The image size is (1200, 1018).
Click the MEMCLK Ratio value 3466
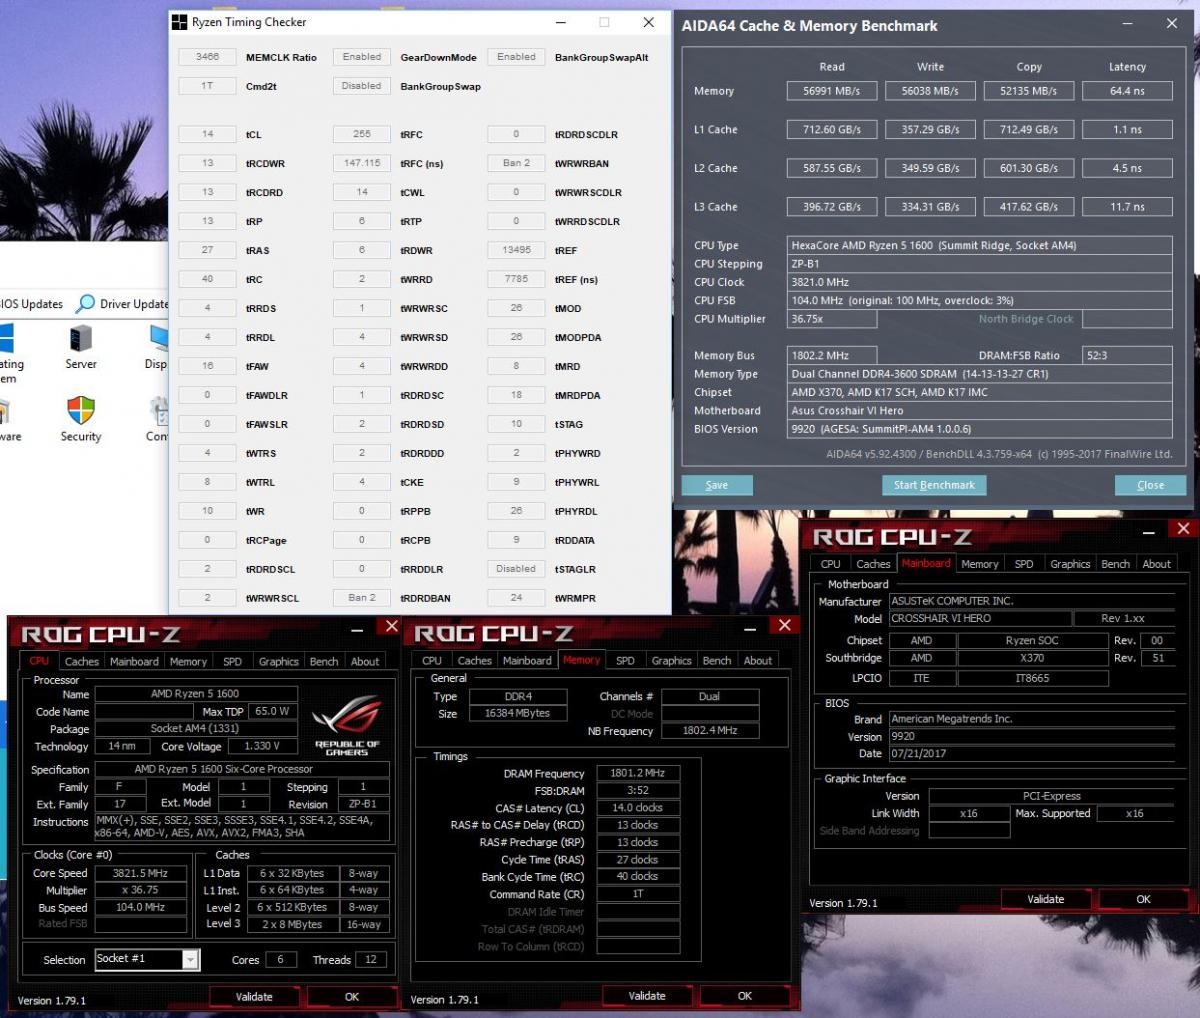click(207, 57)
